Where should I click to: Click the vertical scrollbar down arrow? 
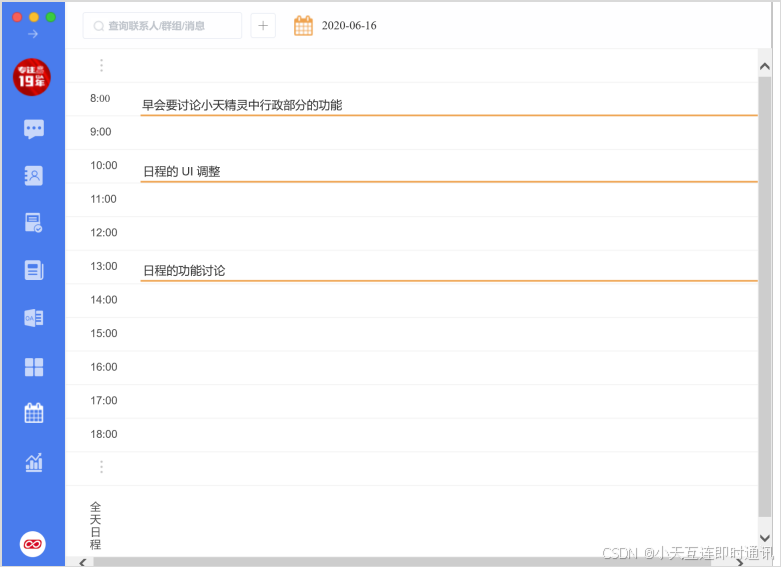[765, 538]
